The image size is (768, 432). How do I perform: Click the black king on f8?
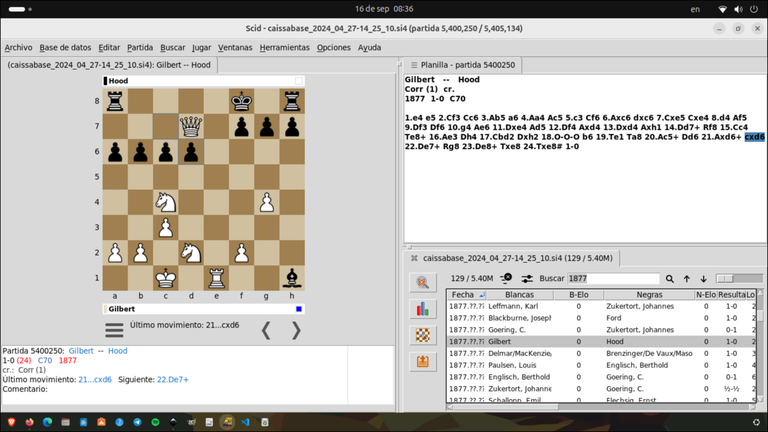point(241,101)
